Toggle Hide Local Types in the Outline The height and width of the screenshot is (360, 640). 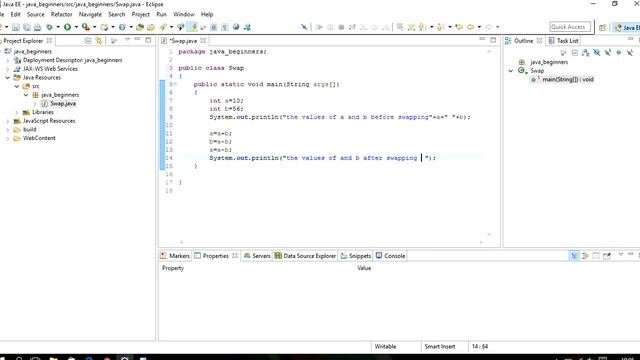pos(630,53)
